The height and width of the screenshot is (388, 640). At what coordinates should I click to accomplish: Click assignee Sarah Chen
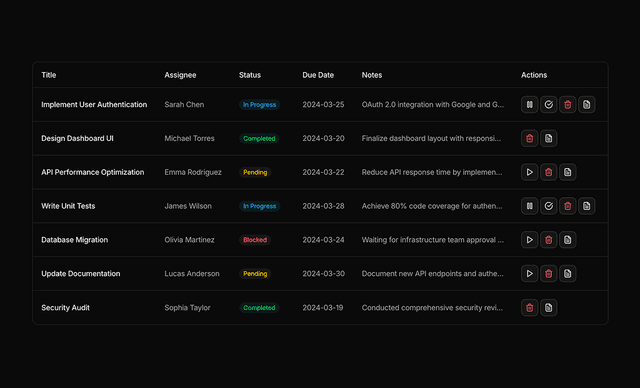(184, 104)
